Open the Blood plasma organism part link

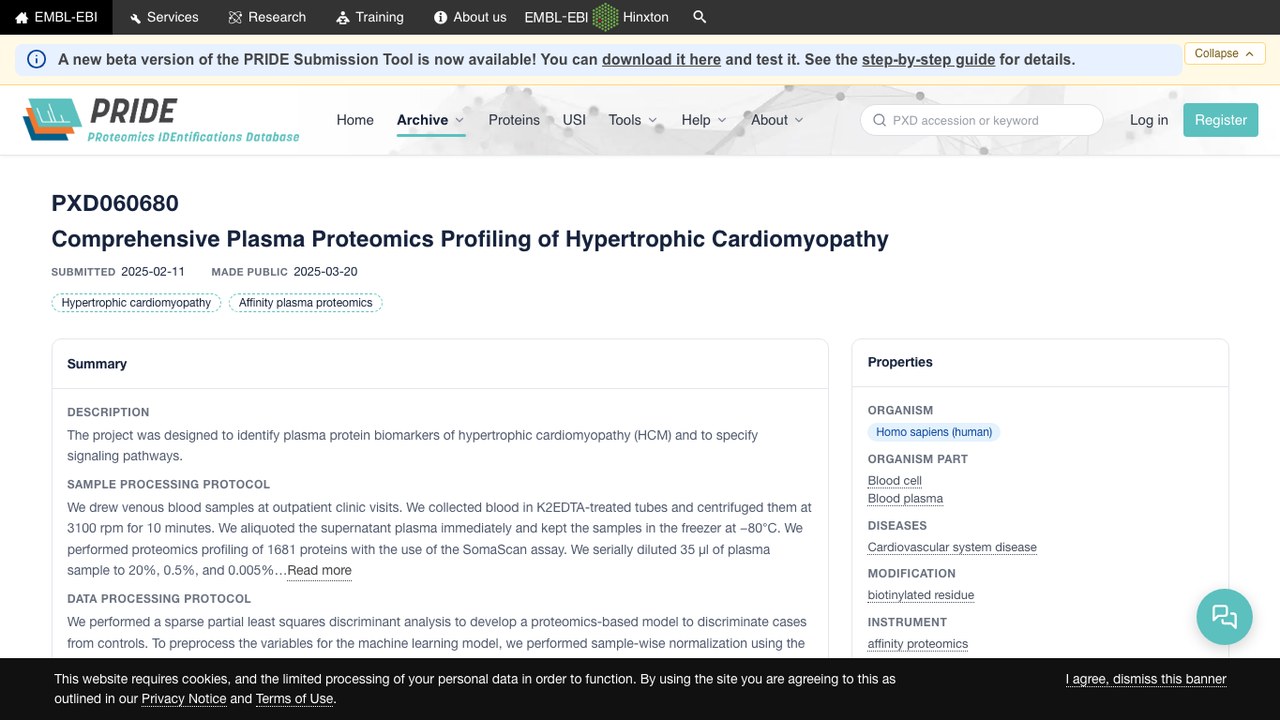(905, 498)
